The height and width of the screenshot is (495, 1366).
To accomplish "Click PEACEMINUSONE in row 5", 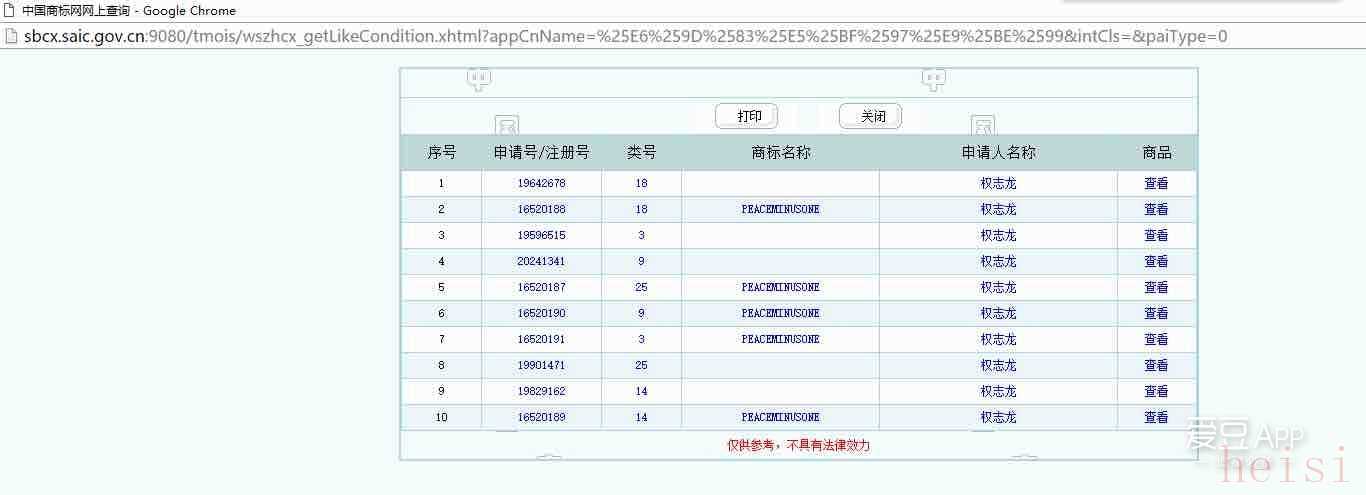I will coord(780,288).
